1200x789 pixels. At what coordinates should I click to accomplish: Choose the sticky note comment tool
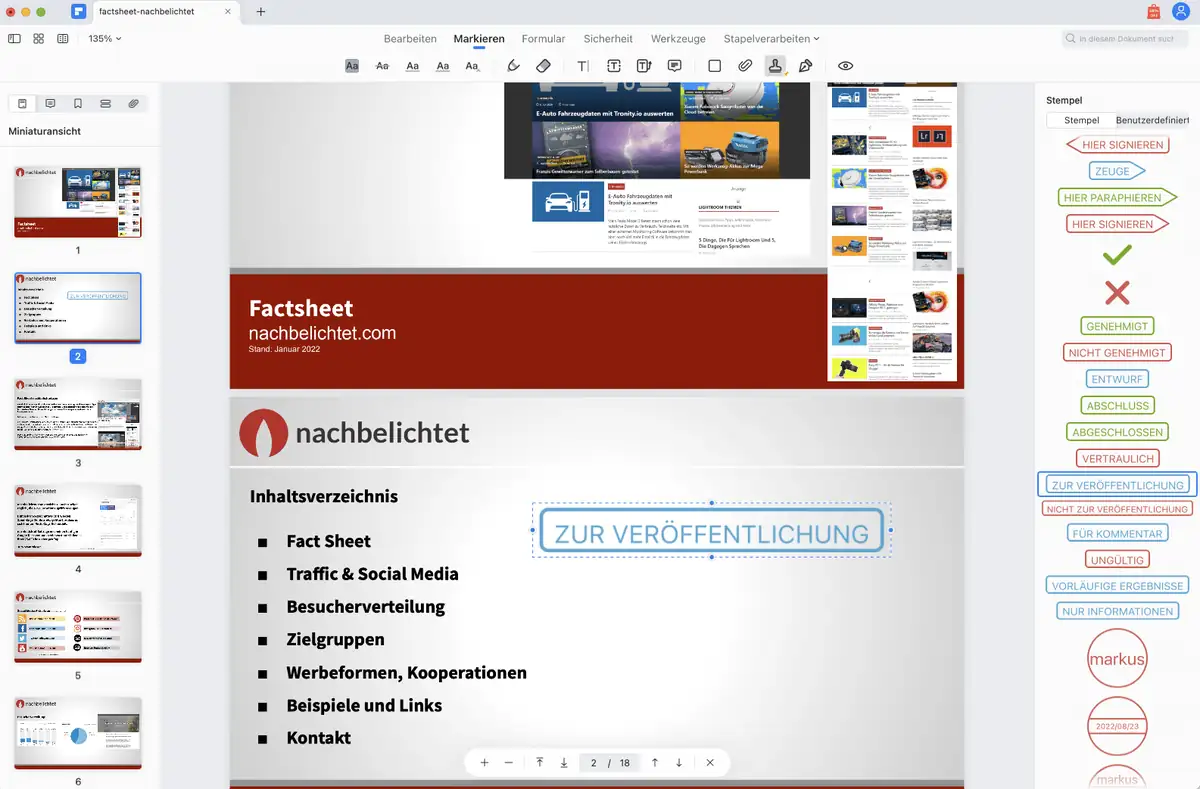675,66
